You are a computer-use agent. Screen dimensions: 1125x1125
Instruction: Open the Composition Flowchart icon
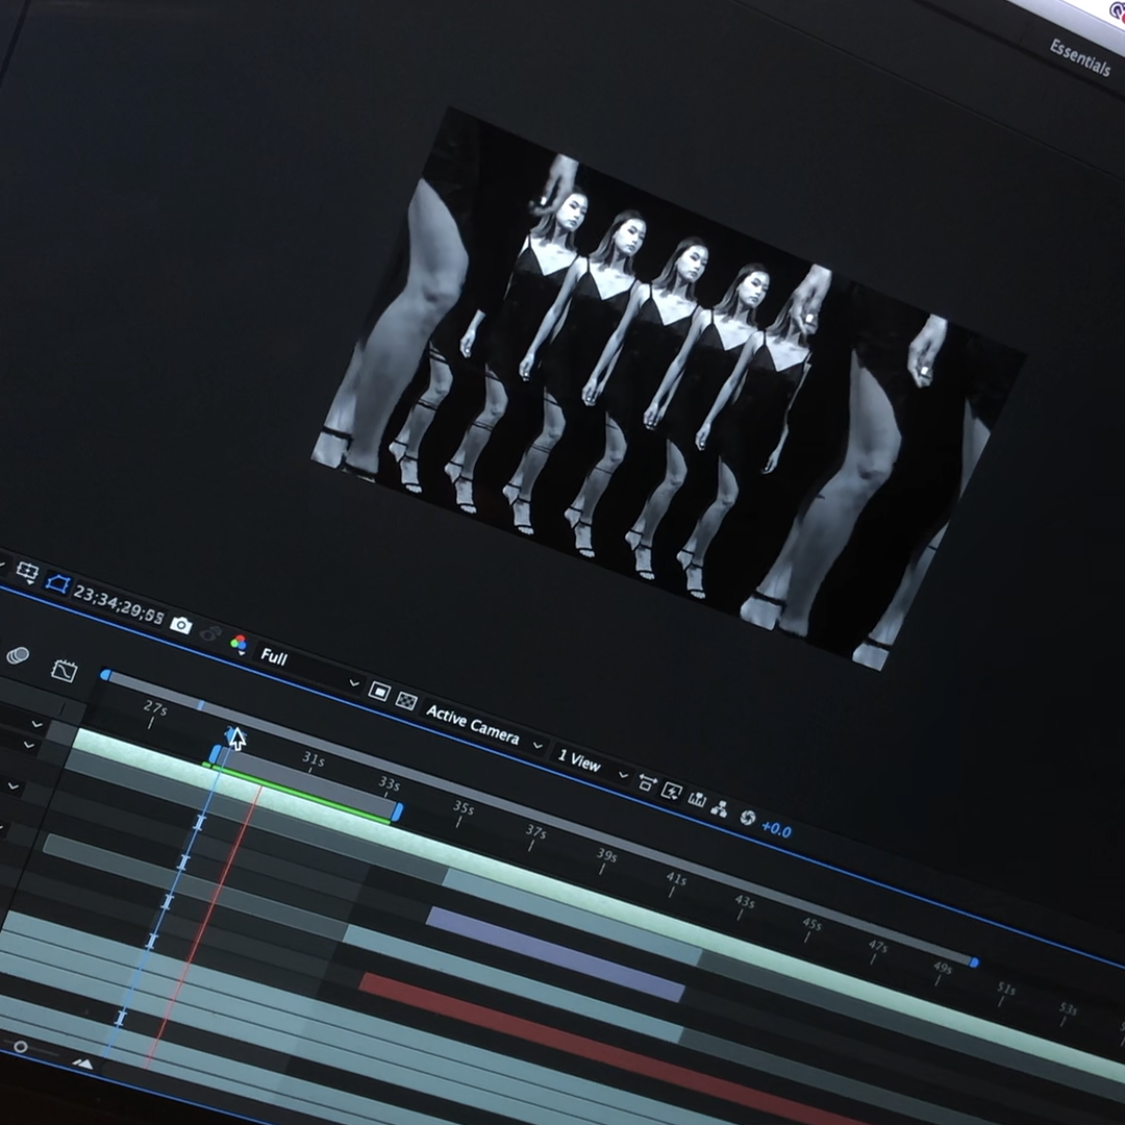pos(719,808)
